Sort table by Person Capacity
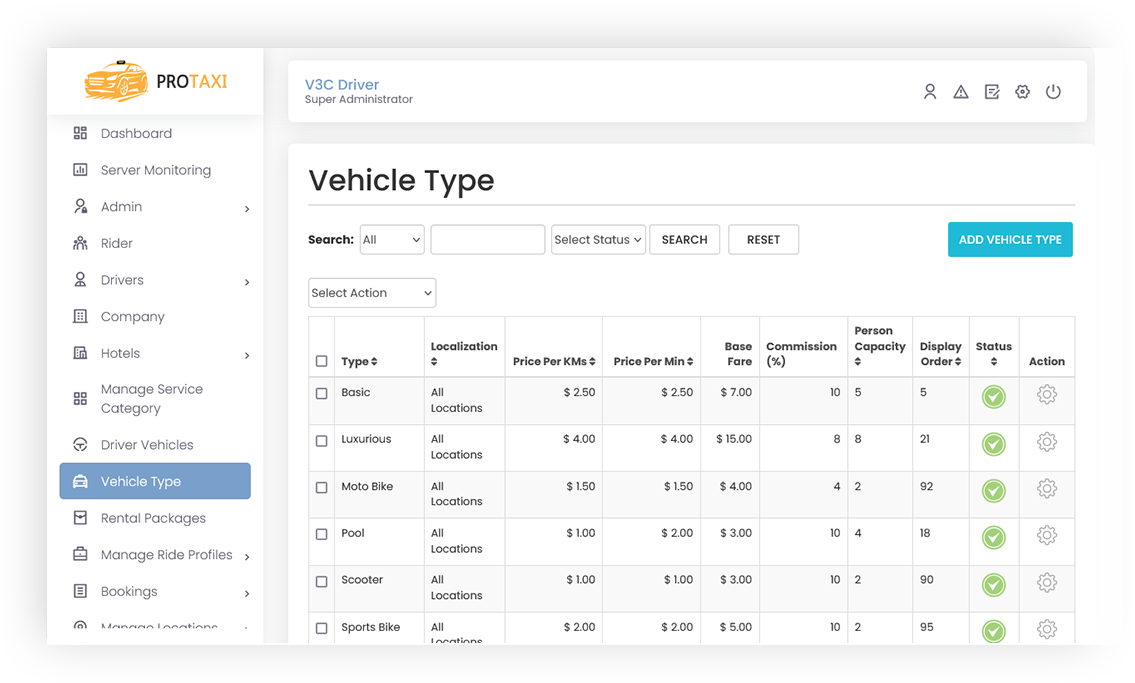This screenshot has width=1135, height=683. tap(879, 346)
